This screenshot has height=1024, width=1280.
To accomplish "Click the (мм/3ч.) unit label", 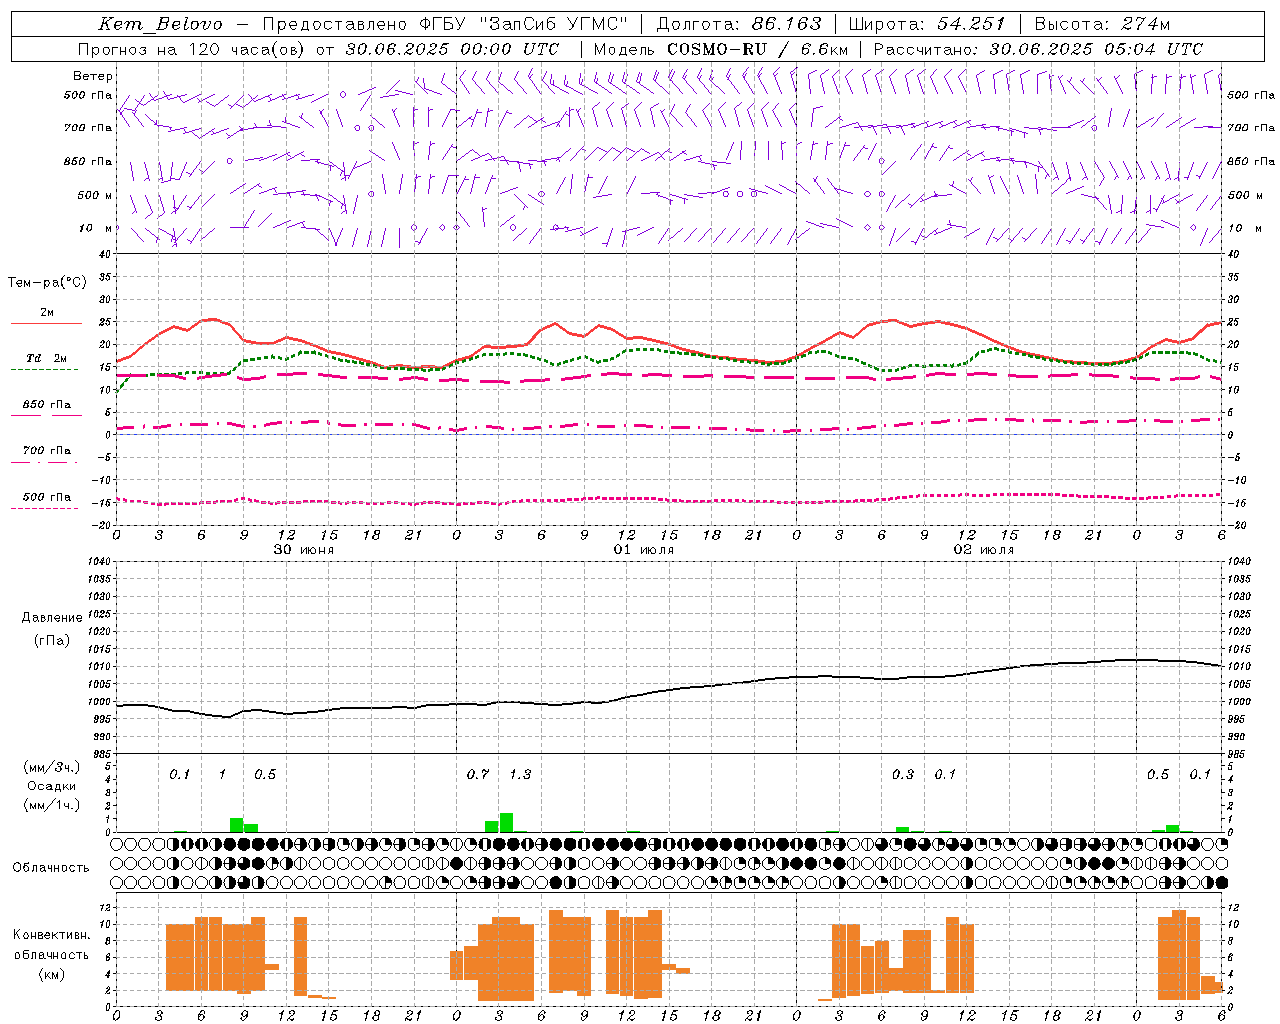I will (x=52, y=768).
